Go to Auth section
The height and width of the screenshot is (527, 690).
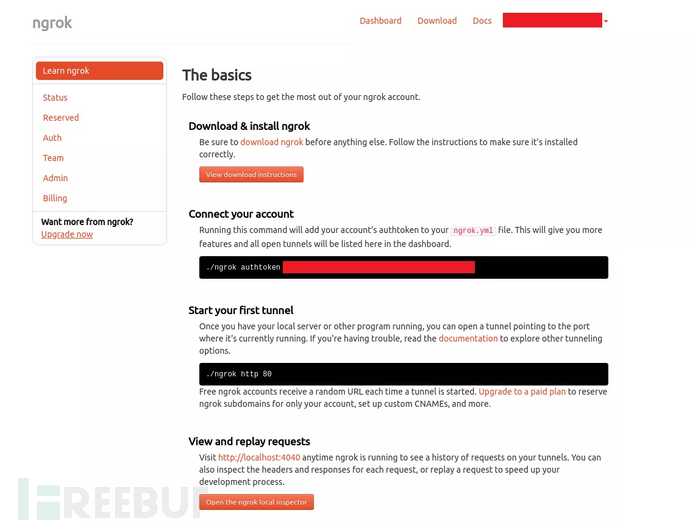coord(52,138)
